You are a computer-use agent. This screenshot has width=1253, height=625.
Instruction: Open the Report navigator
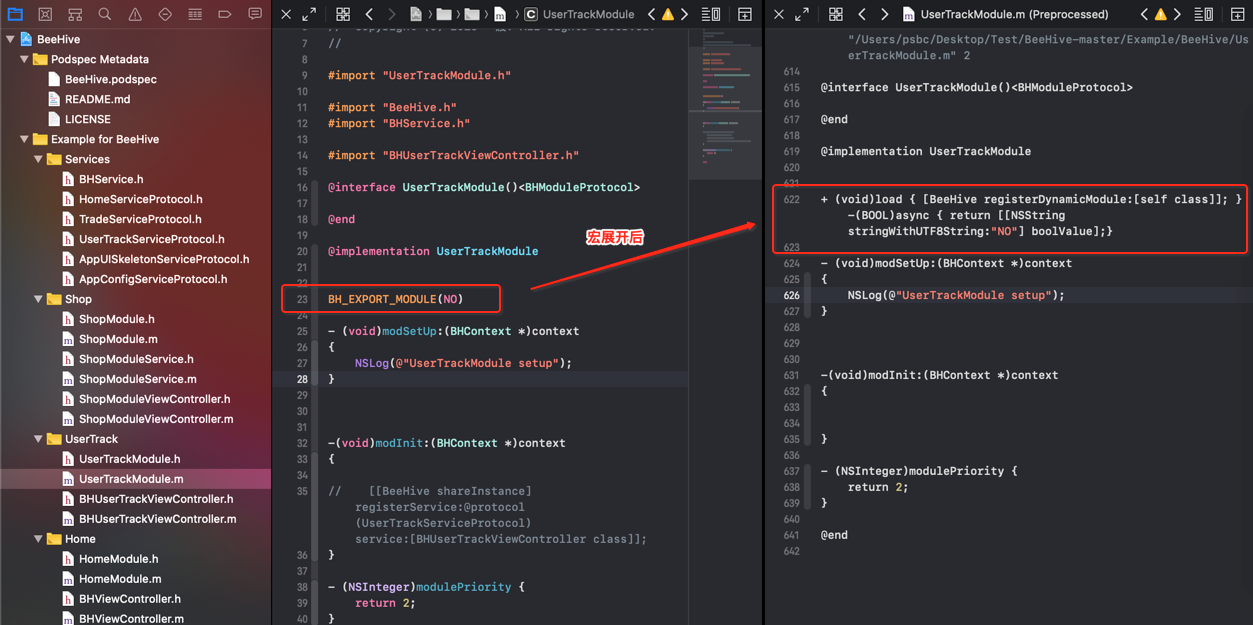255,14
